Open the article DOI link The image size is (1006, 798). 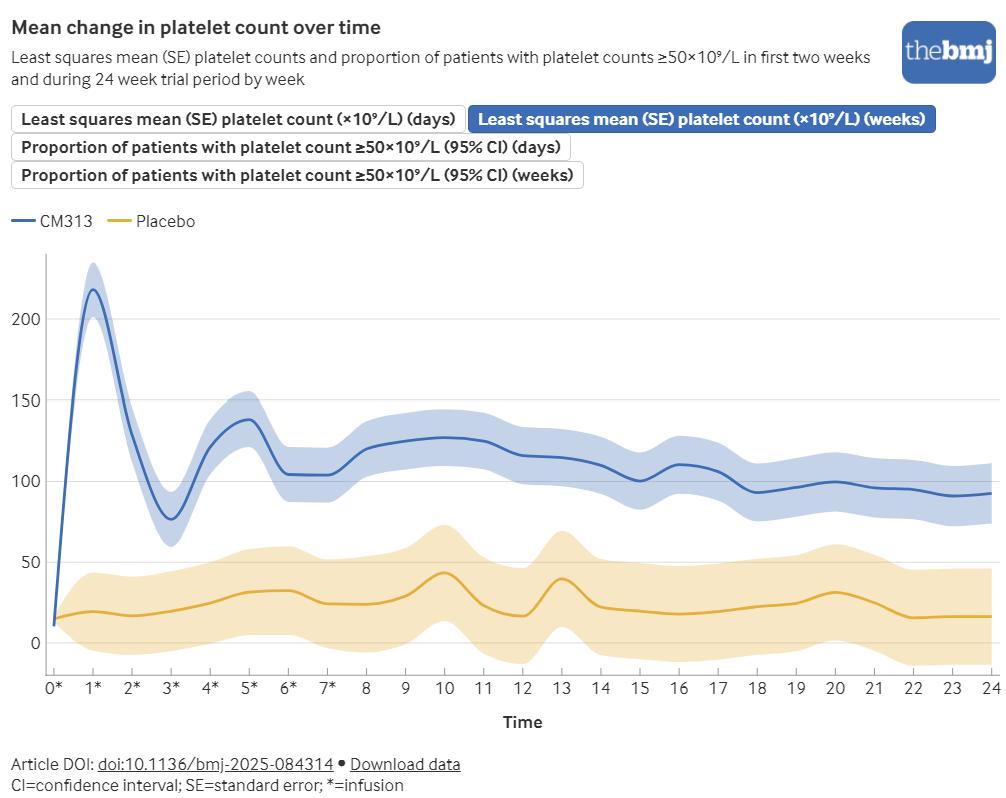click(215, 765)
